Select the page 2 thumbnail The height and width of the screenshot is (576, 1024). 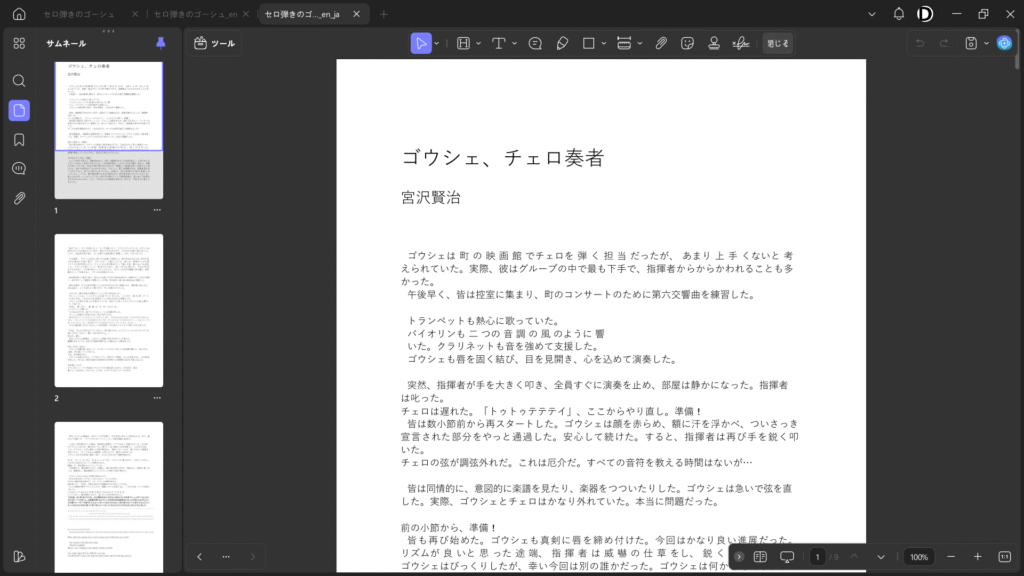(x=109, y=311)
